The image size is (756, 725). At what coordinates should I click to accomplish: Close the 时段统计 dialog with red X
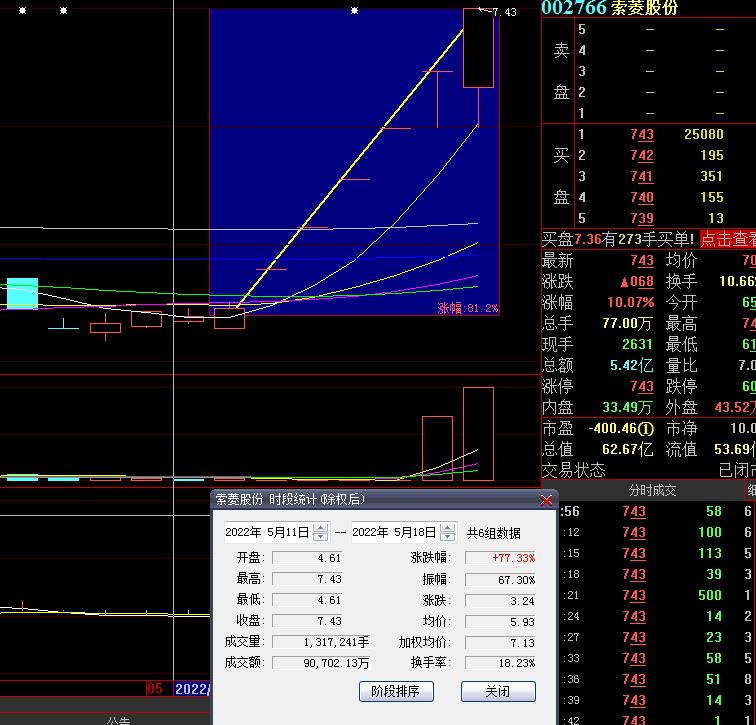click(x=546, y=500)
